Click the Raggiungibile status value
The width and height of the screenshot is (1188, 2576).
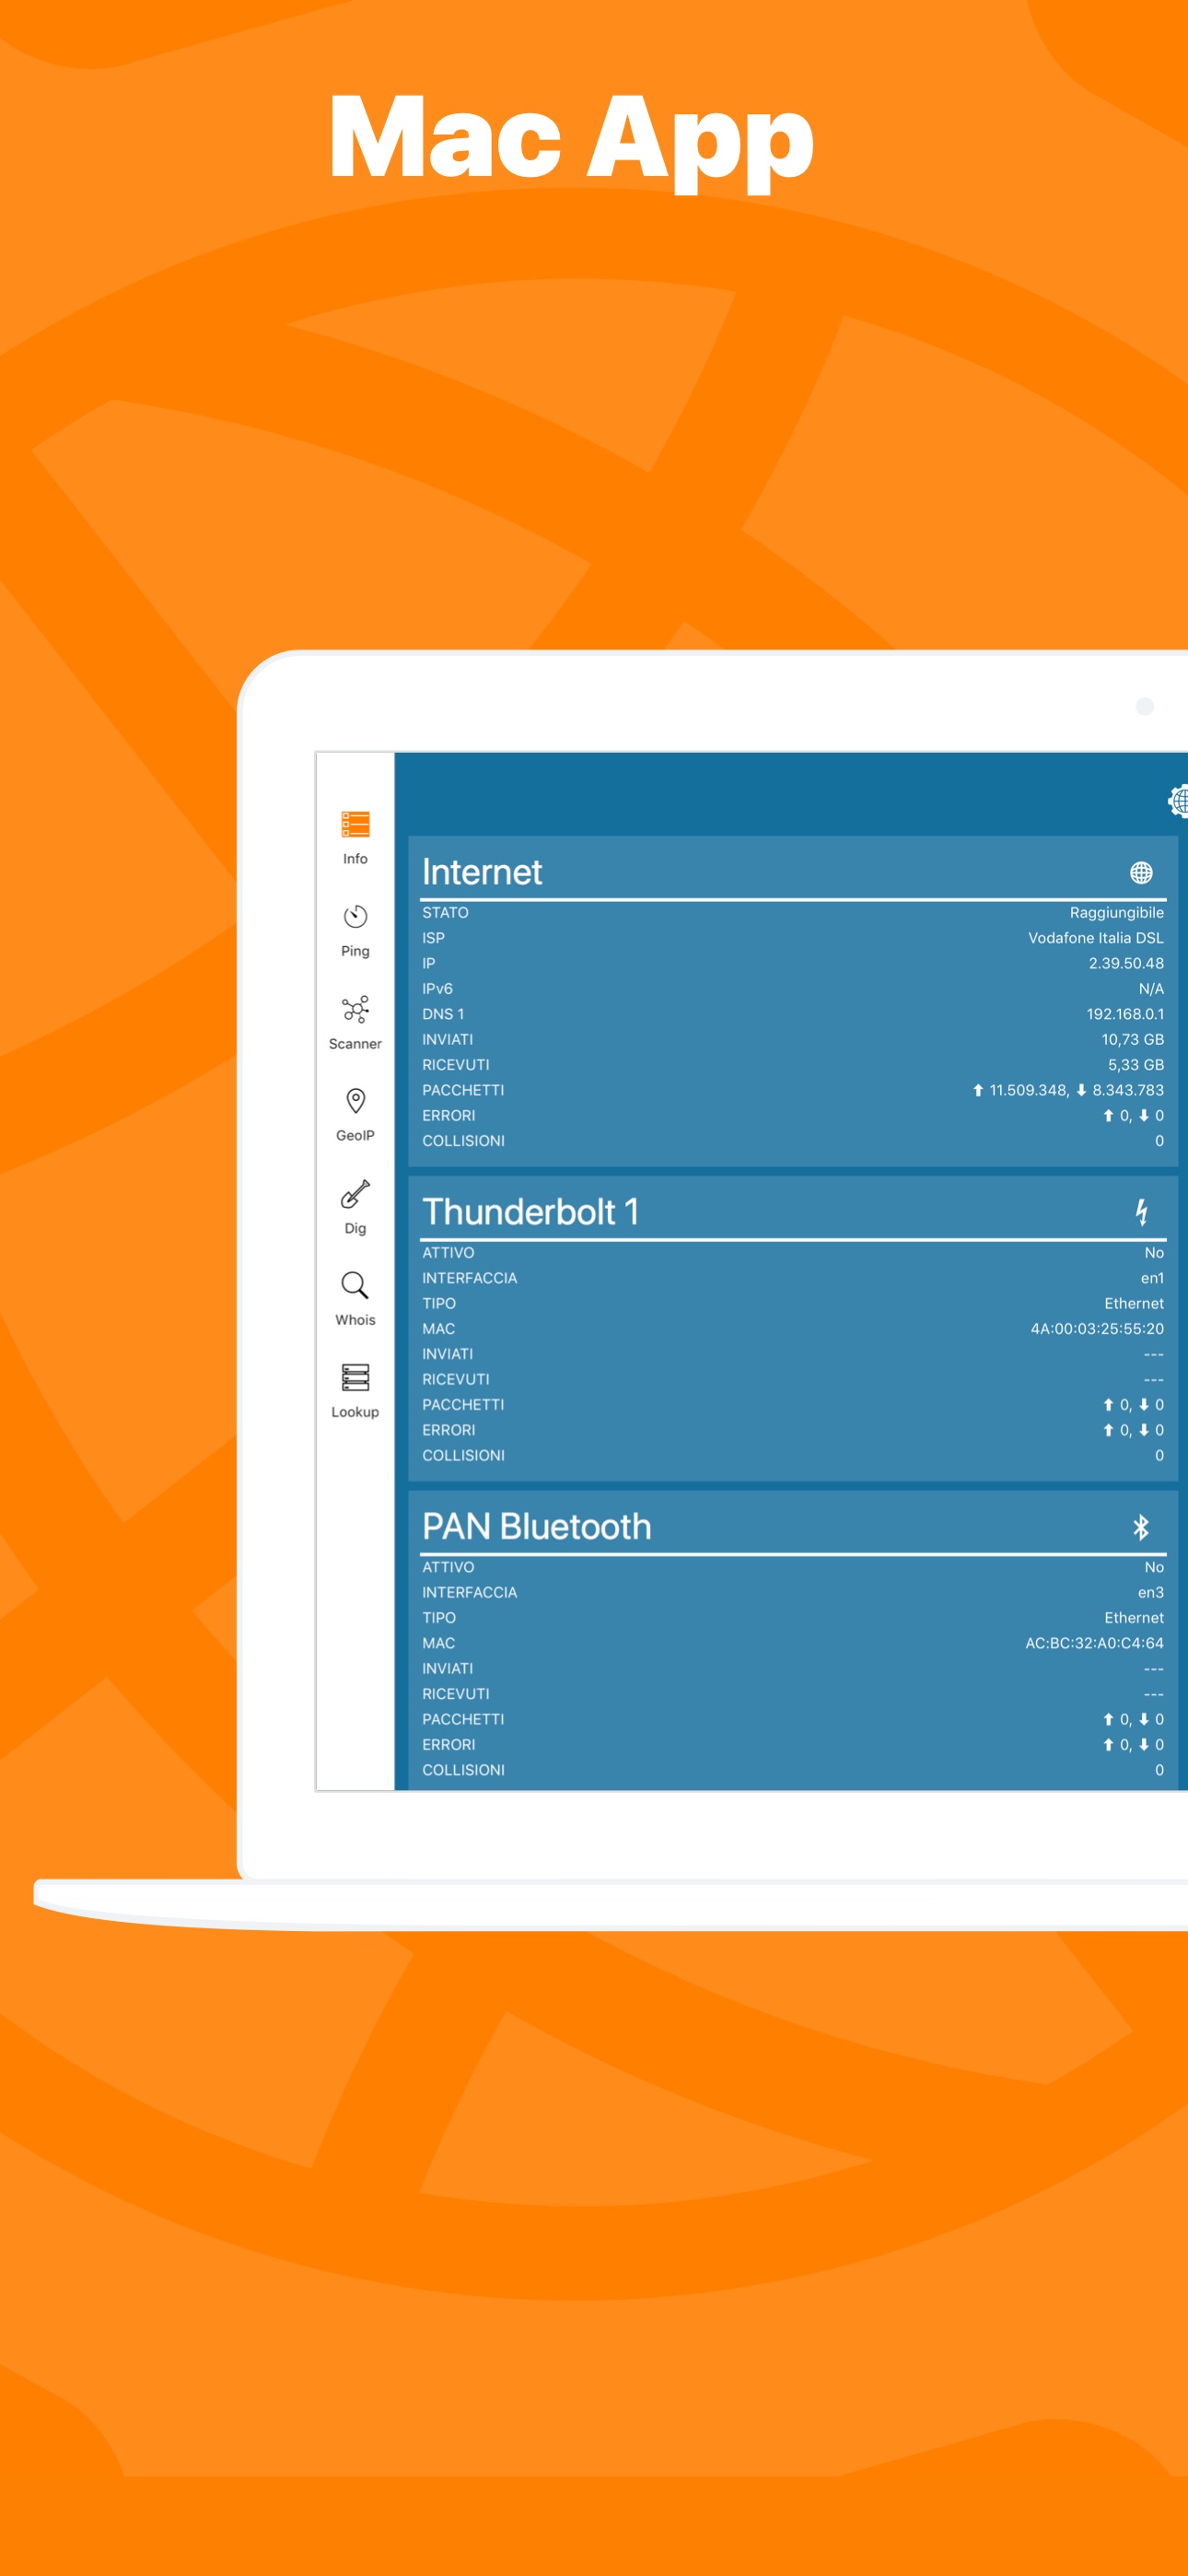[x=1116, y=913]
